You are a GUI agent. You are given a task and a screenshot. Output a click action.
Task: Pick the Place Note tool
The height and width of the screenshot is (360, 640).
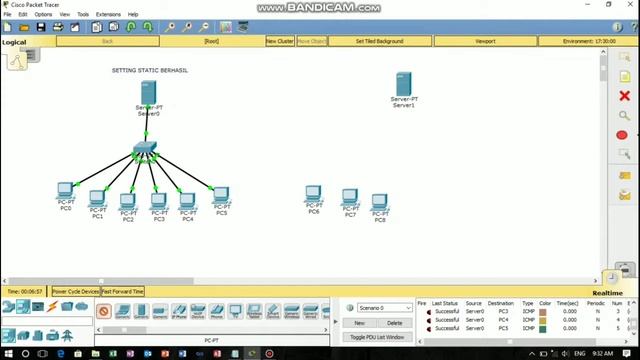tap(624, 77)
